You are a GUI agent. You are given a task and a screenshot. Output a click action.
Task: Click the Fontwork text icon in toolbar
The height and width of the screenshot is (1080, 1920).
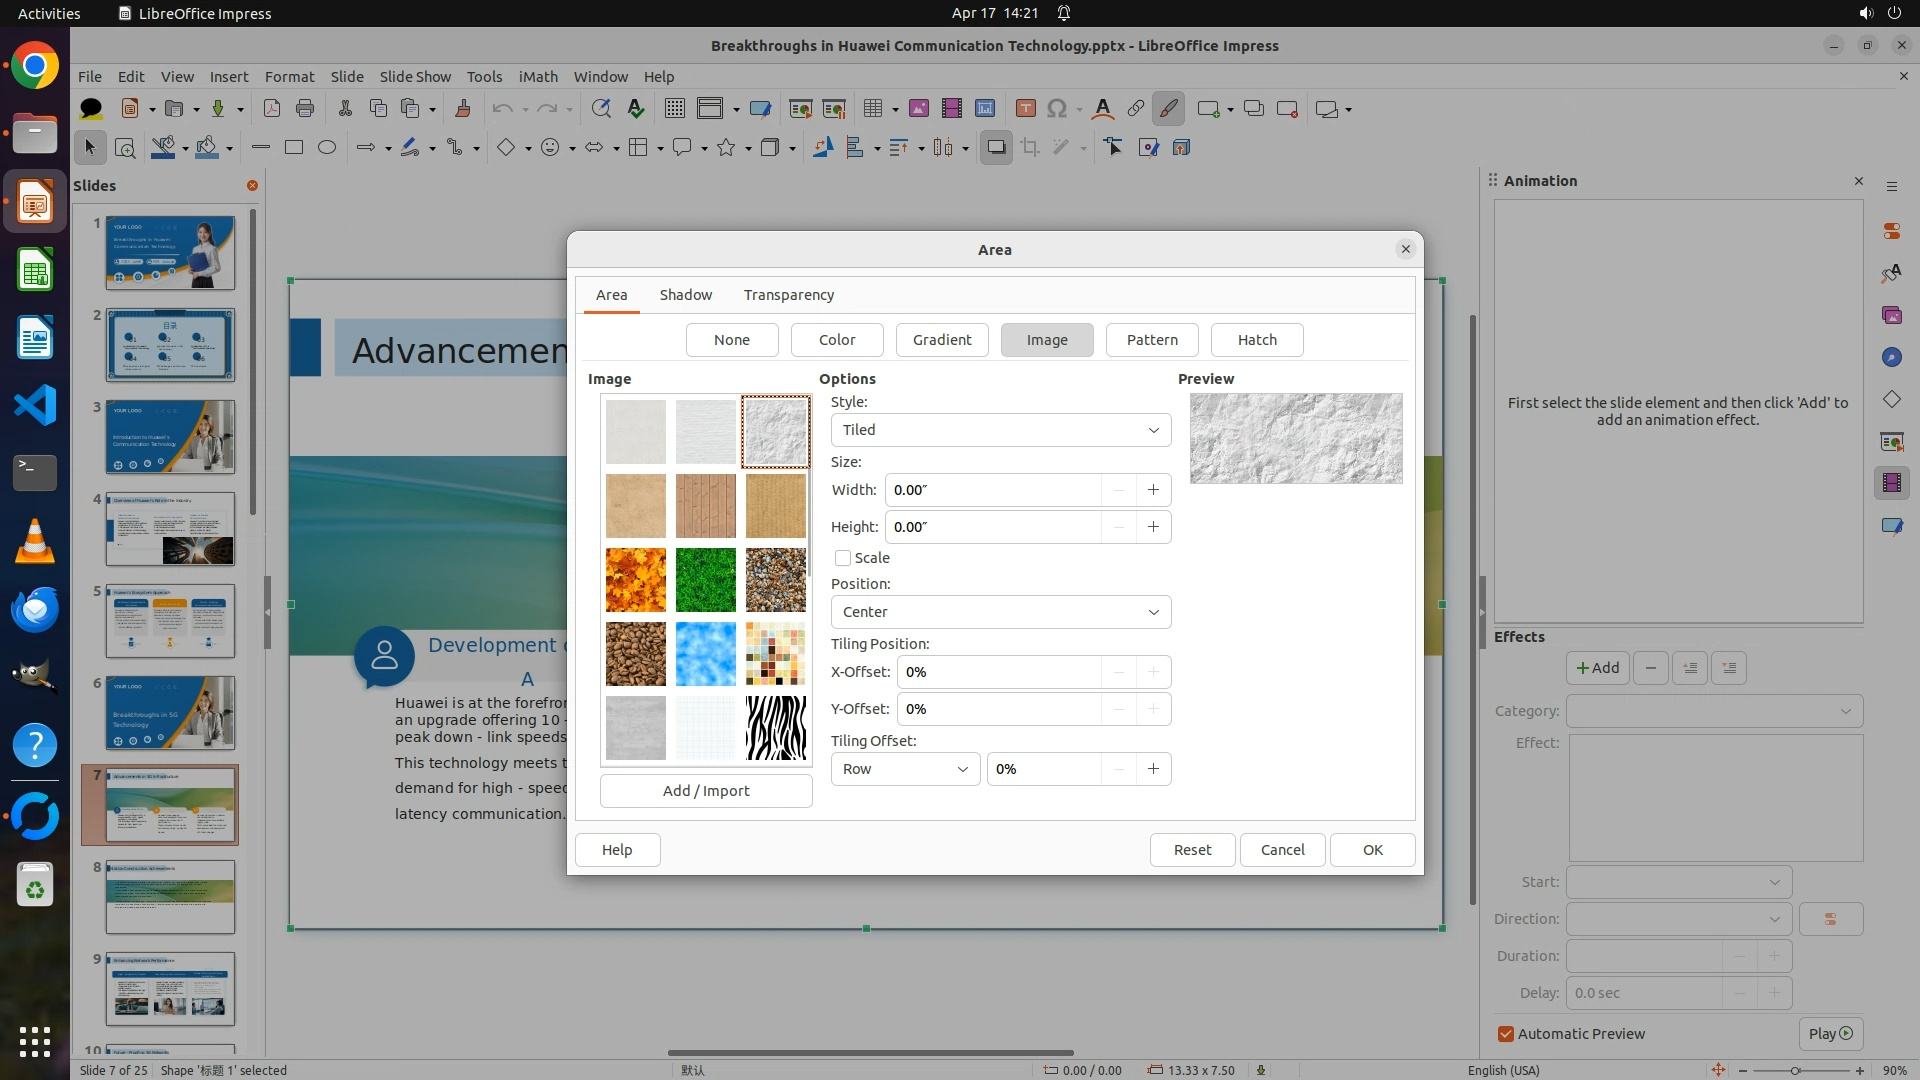[x=1102, y=109]
